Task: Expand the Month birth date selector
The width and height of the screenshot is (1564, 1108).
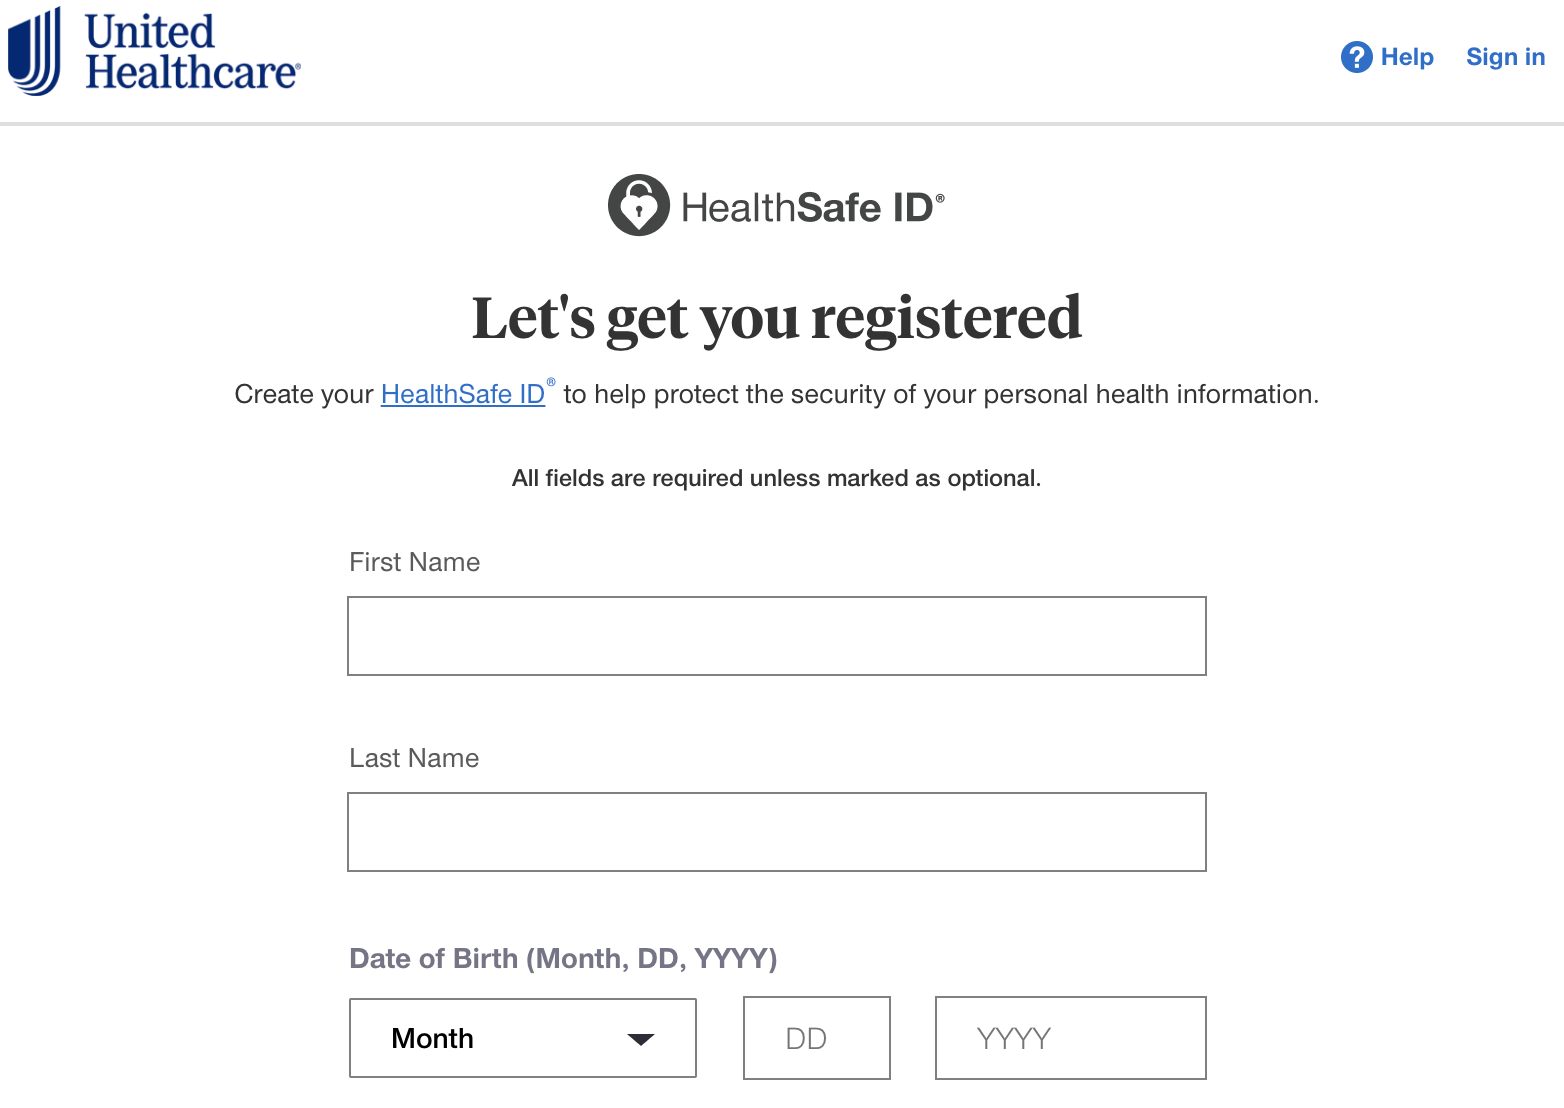Action: pyautogui.click(x=523, y=1038)
